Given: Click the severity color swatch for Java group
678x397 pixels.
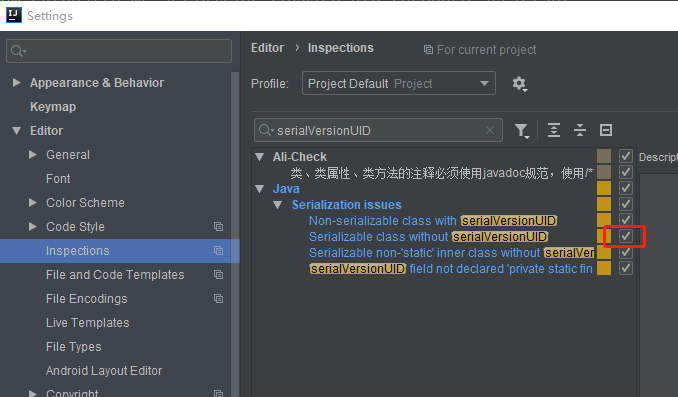Looking at the screenshot, I should 604,188.
